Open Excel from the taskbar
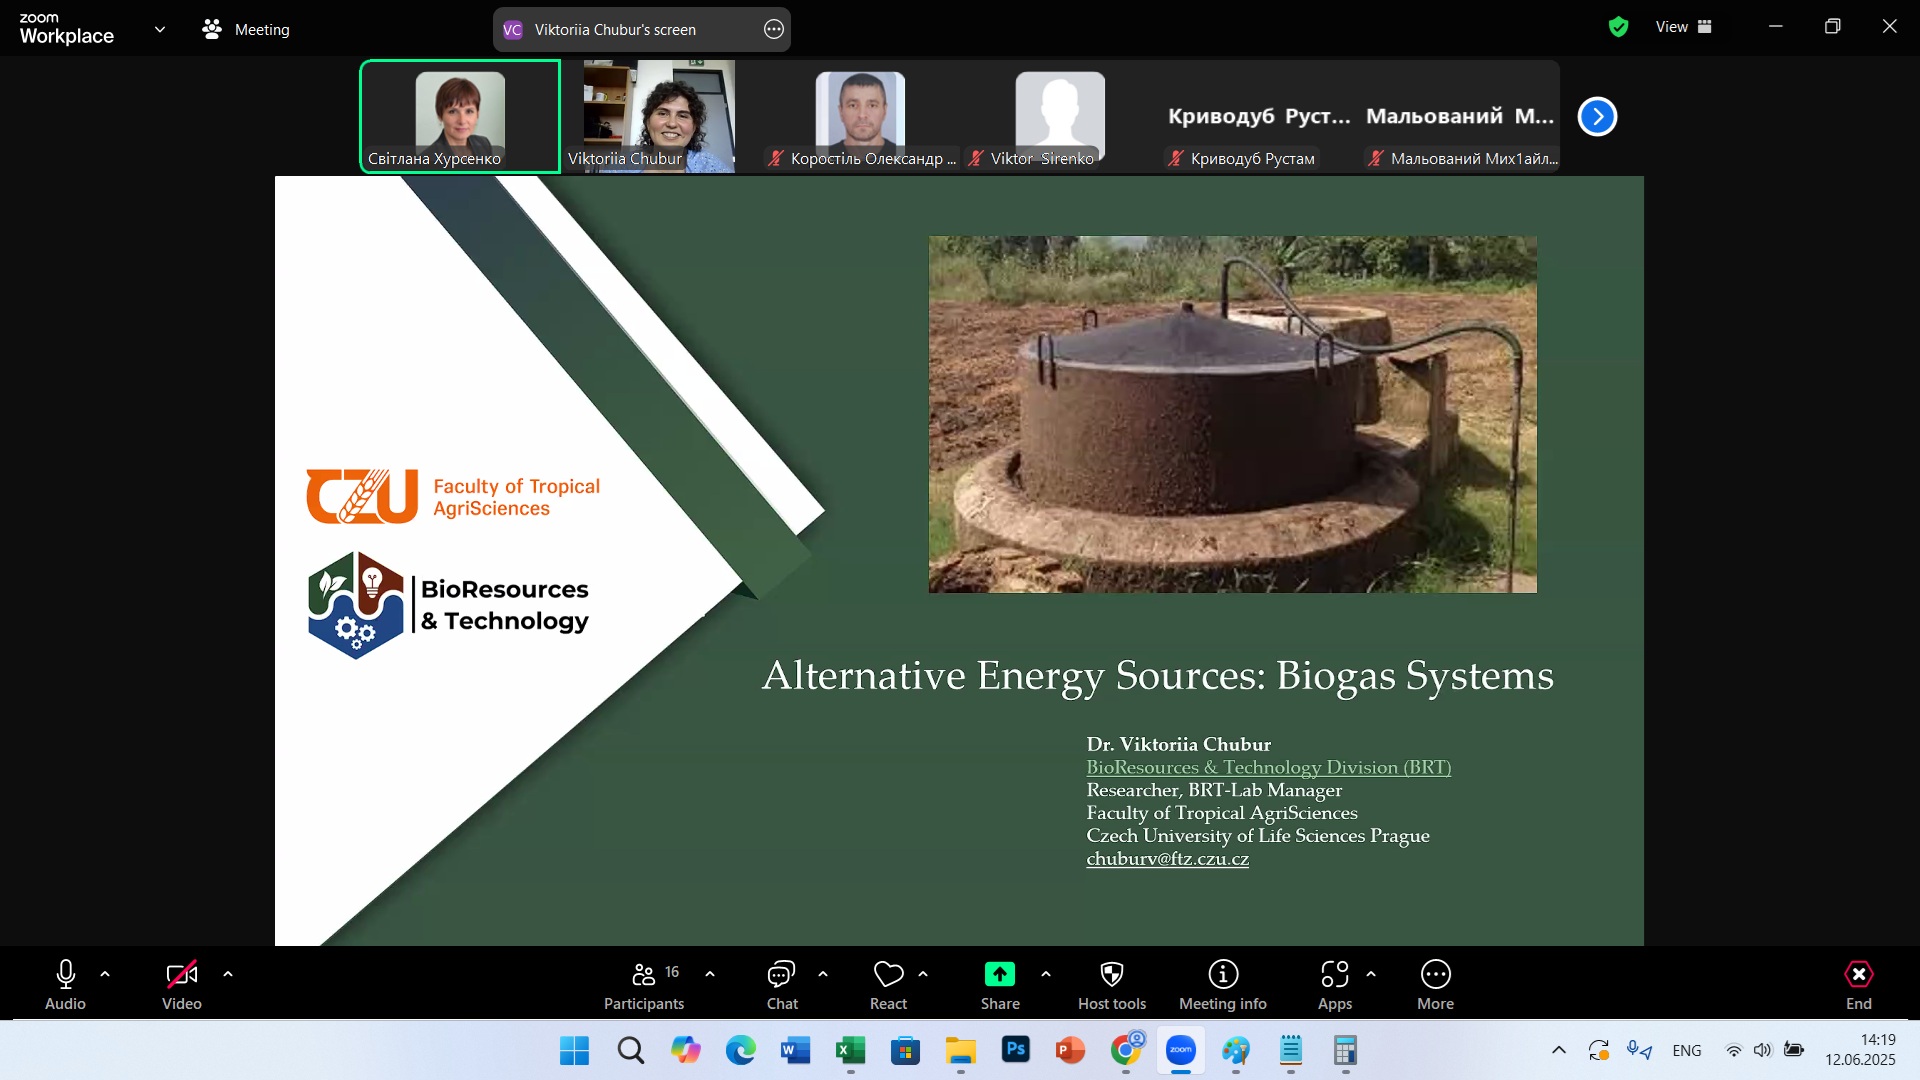 [x=851, y=1051]
